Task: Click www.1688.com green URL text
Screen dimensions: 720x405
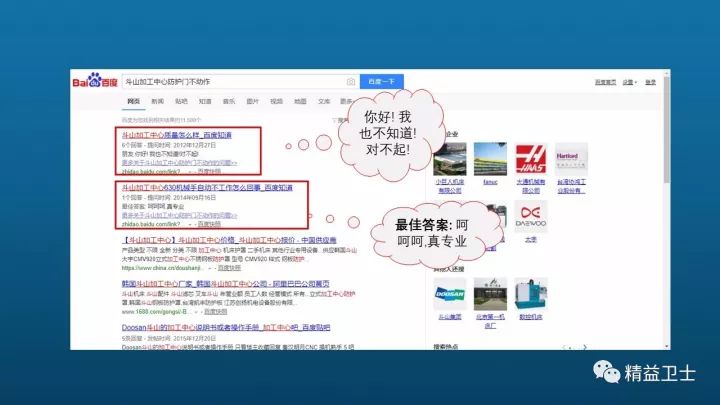Action: [x=156, y=311]
